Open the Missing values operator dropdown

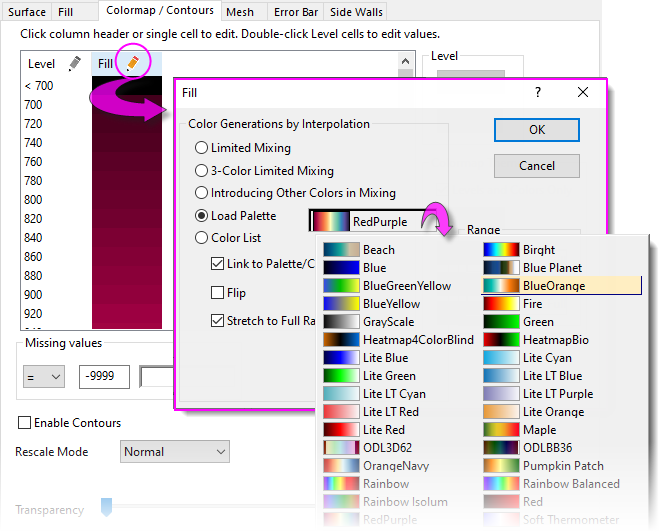point(44,376)
